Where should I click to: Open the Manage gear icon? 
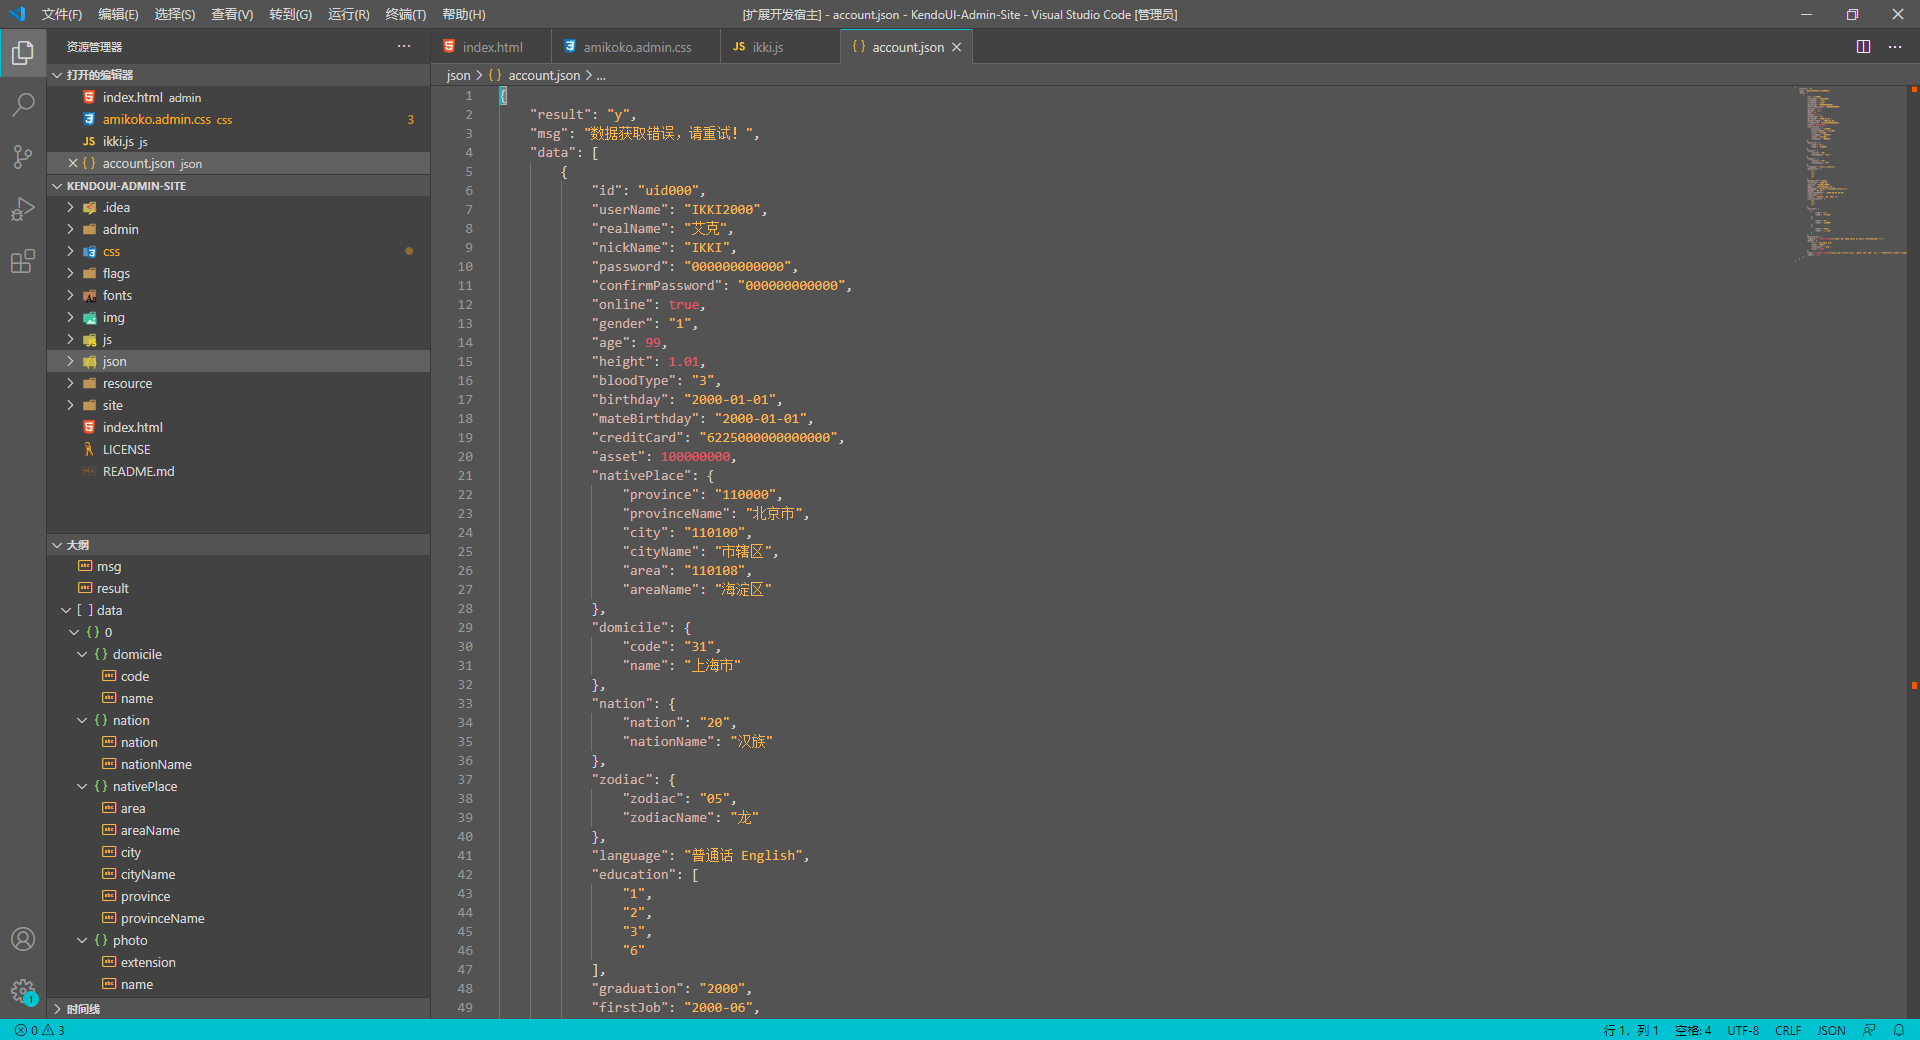[x=23, y=991]
